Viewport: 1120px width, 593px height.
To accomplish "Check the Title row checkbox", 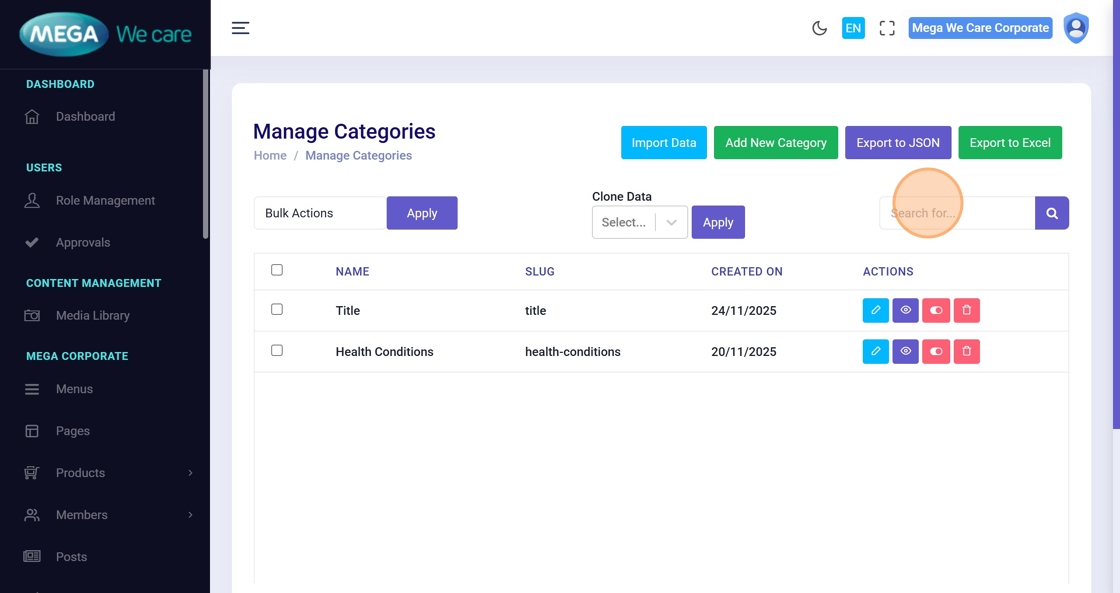I will [277, 310].
